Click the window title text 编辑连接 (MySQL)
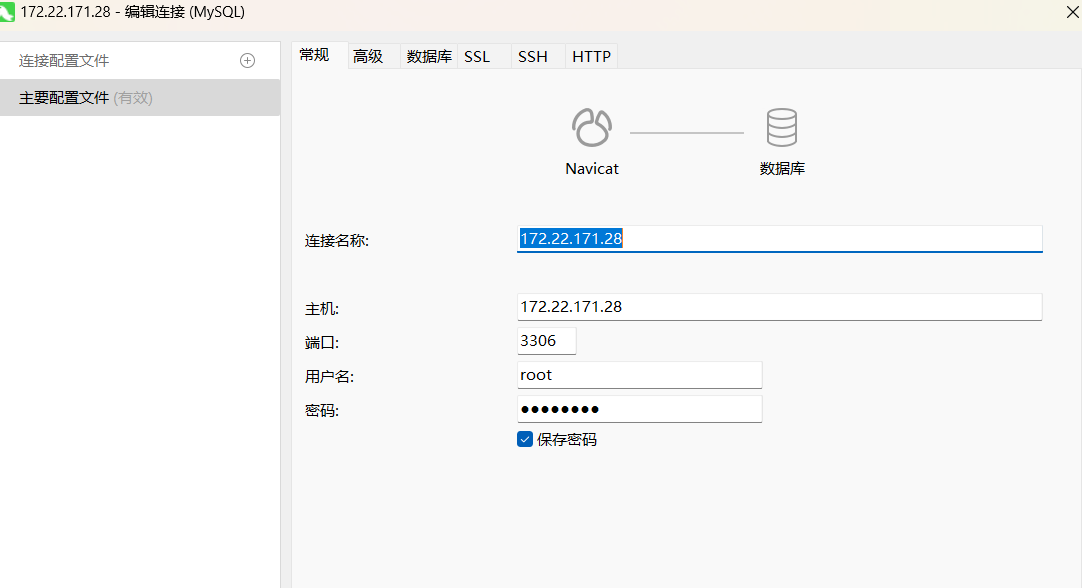 coord(184,12)
